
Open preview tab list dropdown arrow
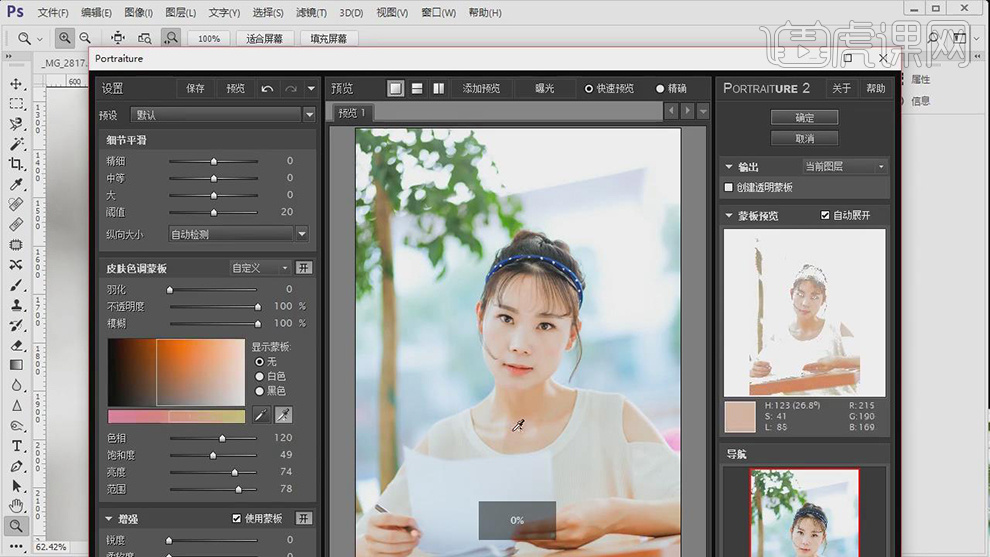point(703,112)
